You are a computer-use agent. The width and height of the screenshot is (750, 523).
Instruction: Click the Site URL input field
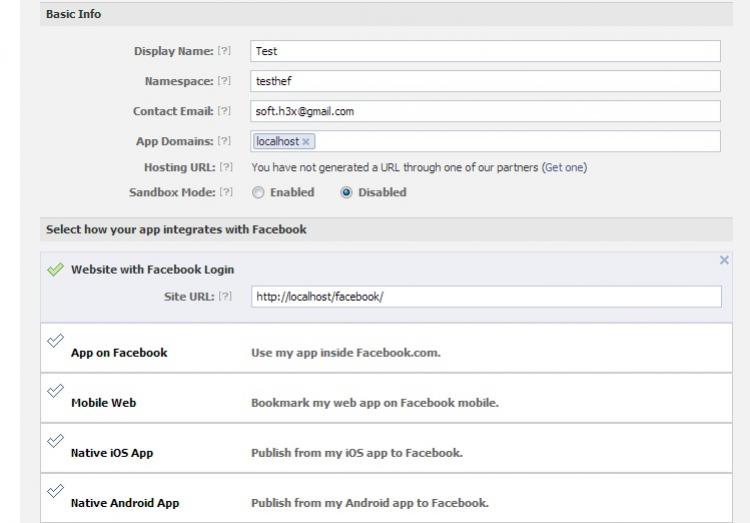pos(486,297)
